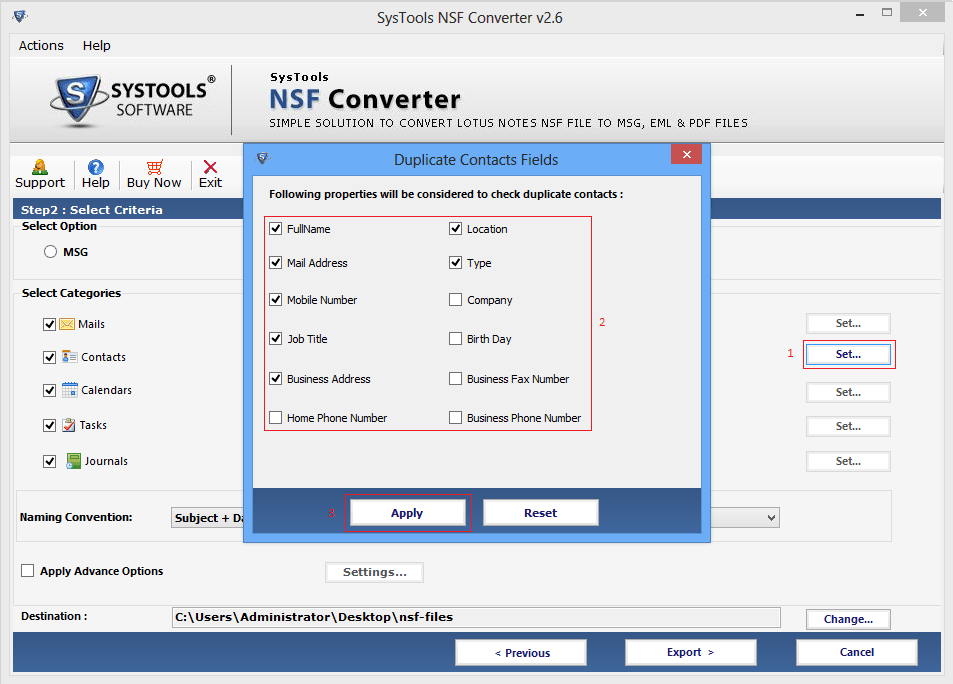Click the Duplicate Contacts Fields dialog icon
This screenshot has height=684, width=953.
click(263, 159)
